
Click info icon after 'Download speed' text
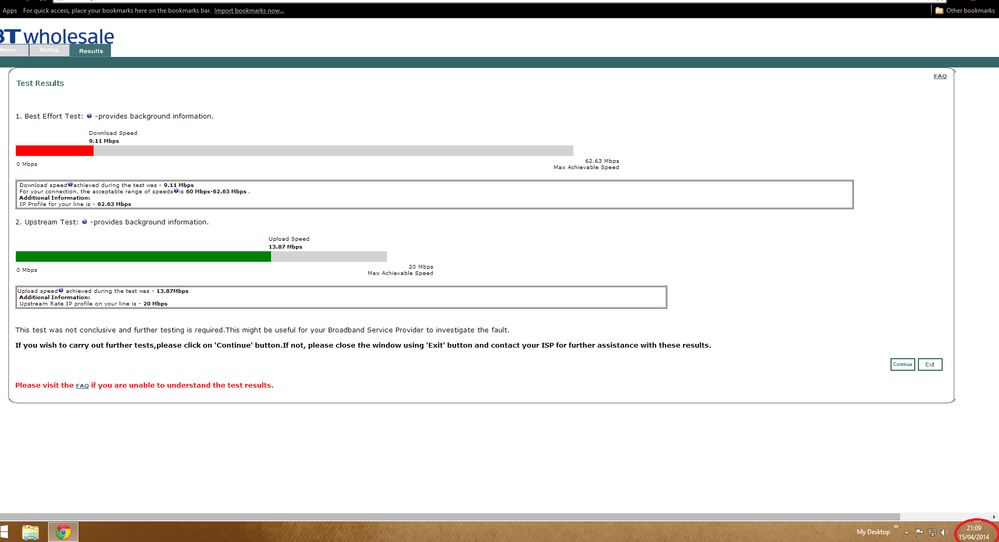(x=70, y=184)
